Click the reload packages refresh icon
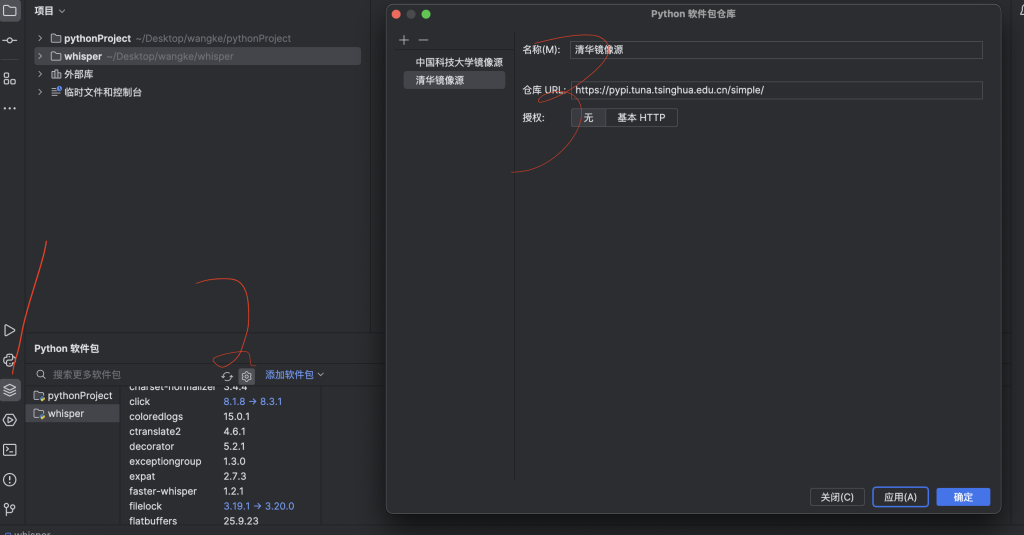The height and width of the screenshot is (535, 1024). point(227,376)
